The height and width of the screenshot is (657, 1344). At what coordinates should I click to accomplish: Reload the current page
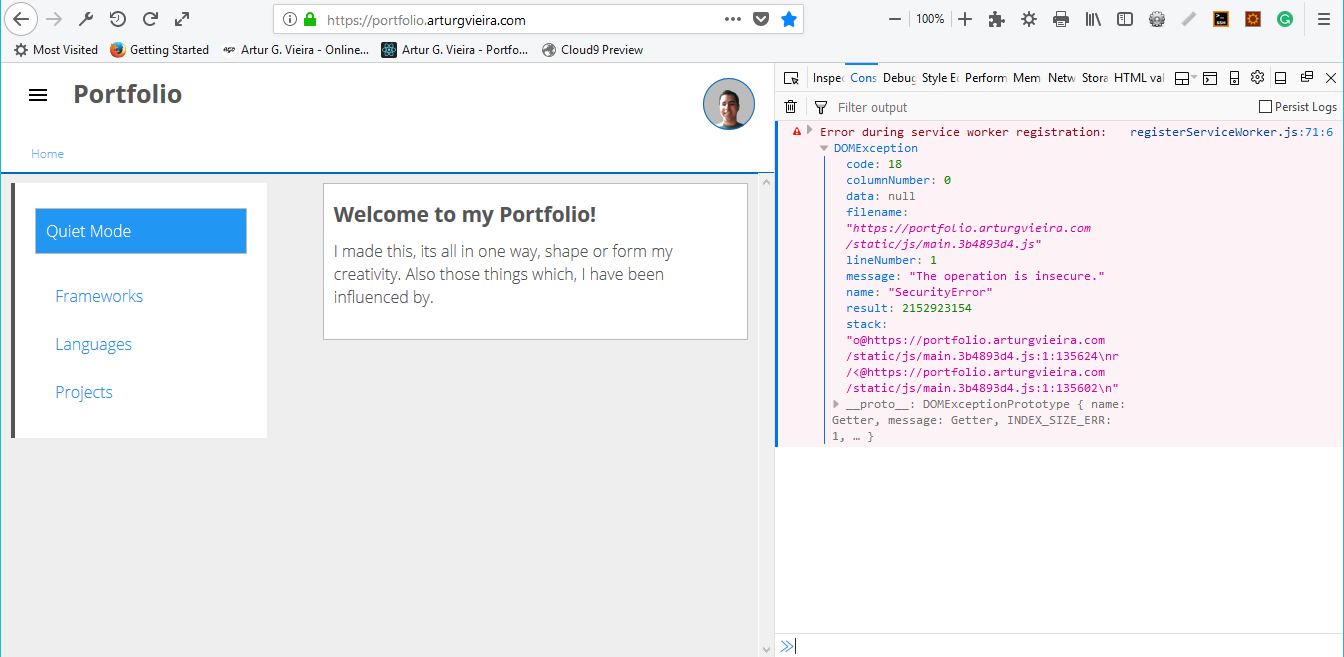coord(150,19)
